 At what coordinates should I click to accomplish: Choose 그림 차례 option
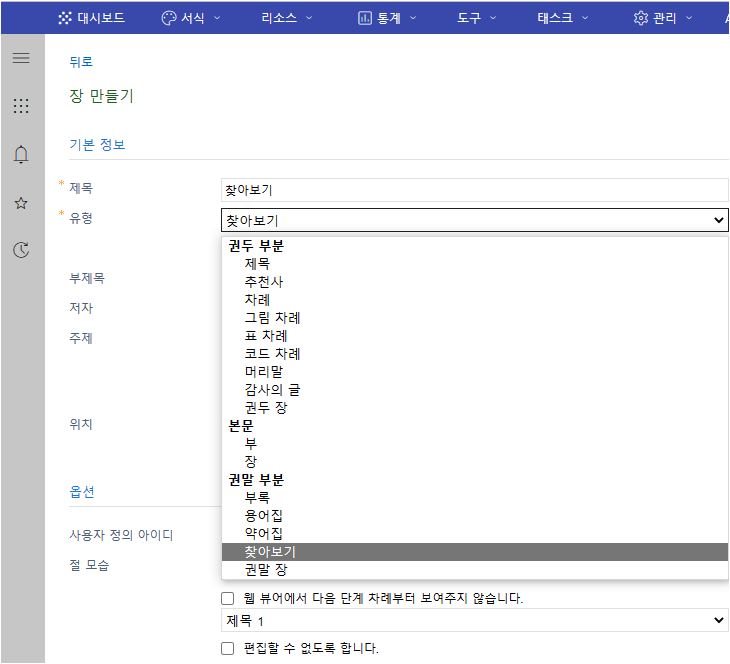coord(475,318)
